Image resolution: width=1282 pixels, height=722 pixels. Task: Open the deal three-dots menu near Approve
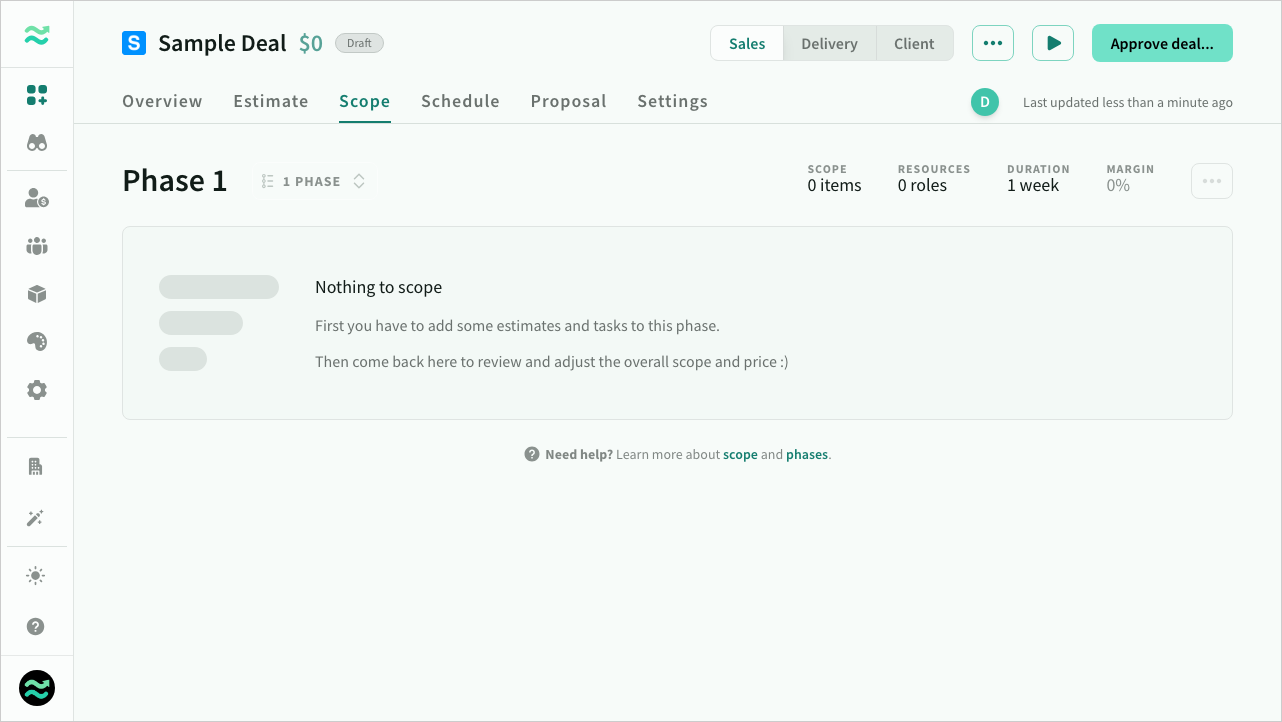[x=992, y=43]
